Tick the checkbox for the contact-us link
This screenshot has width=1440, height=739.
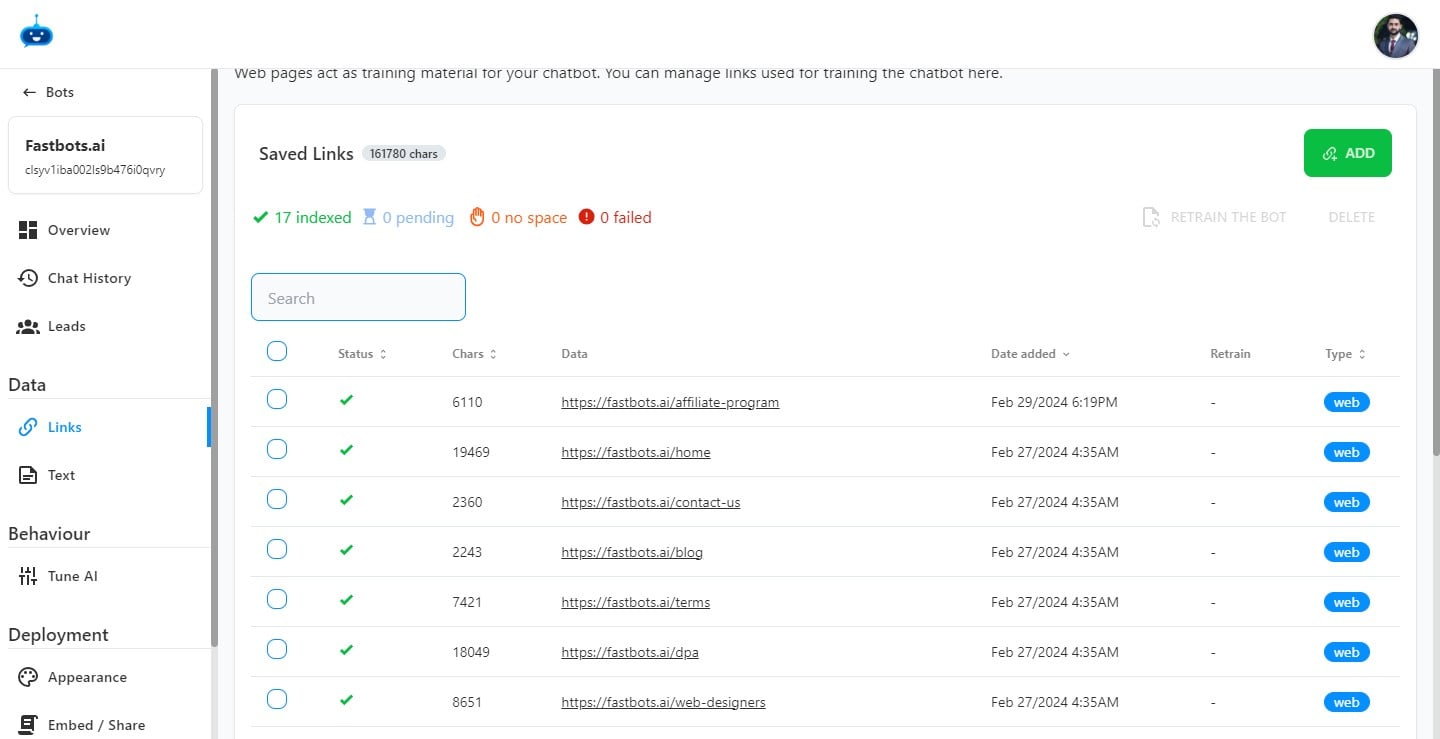point(277,499)
